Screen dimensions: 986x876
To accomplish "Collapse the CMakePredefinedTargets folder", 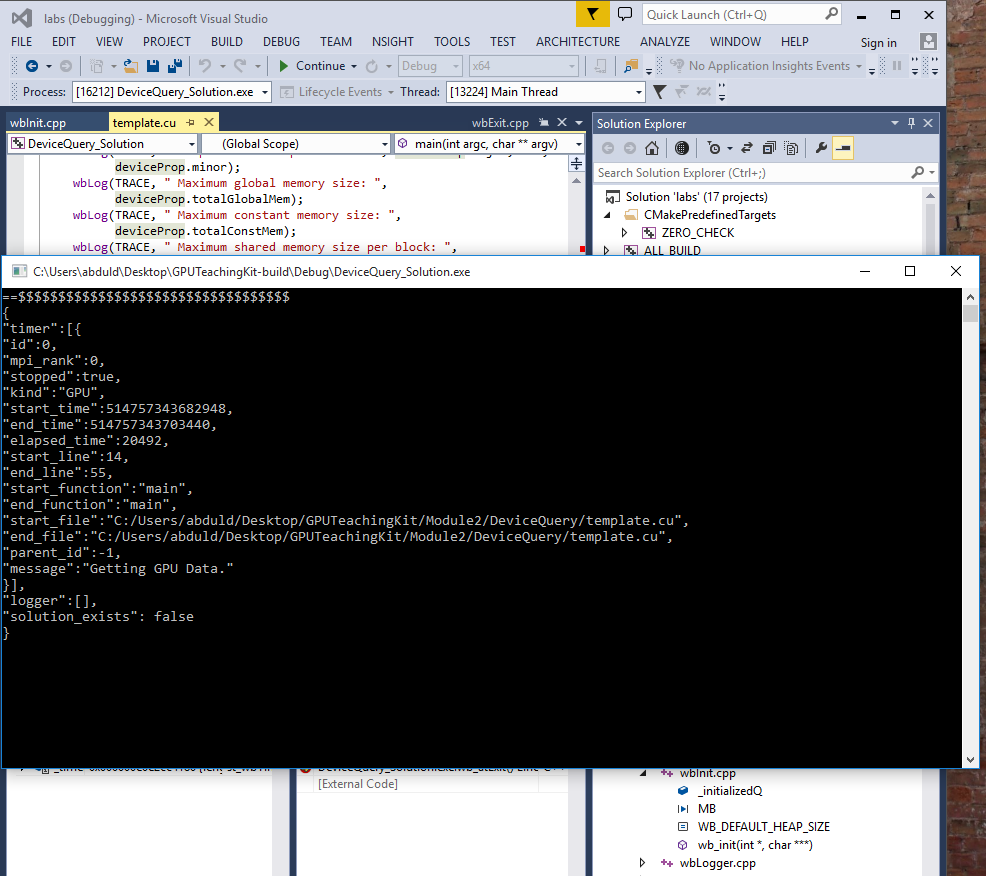I will (607, 215).
